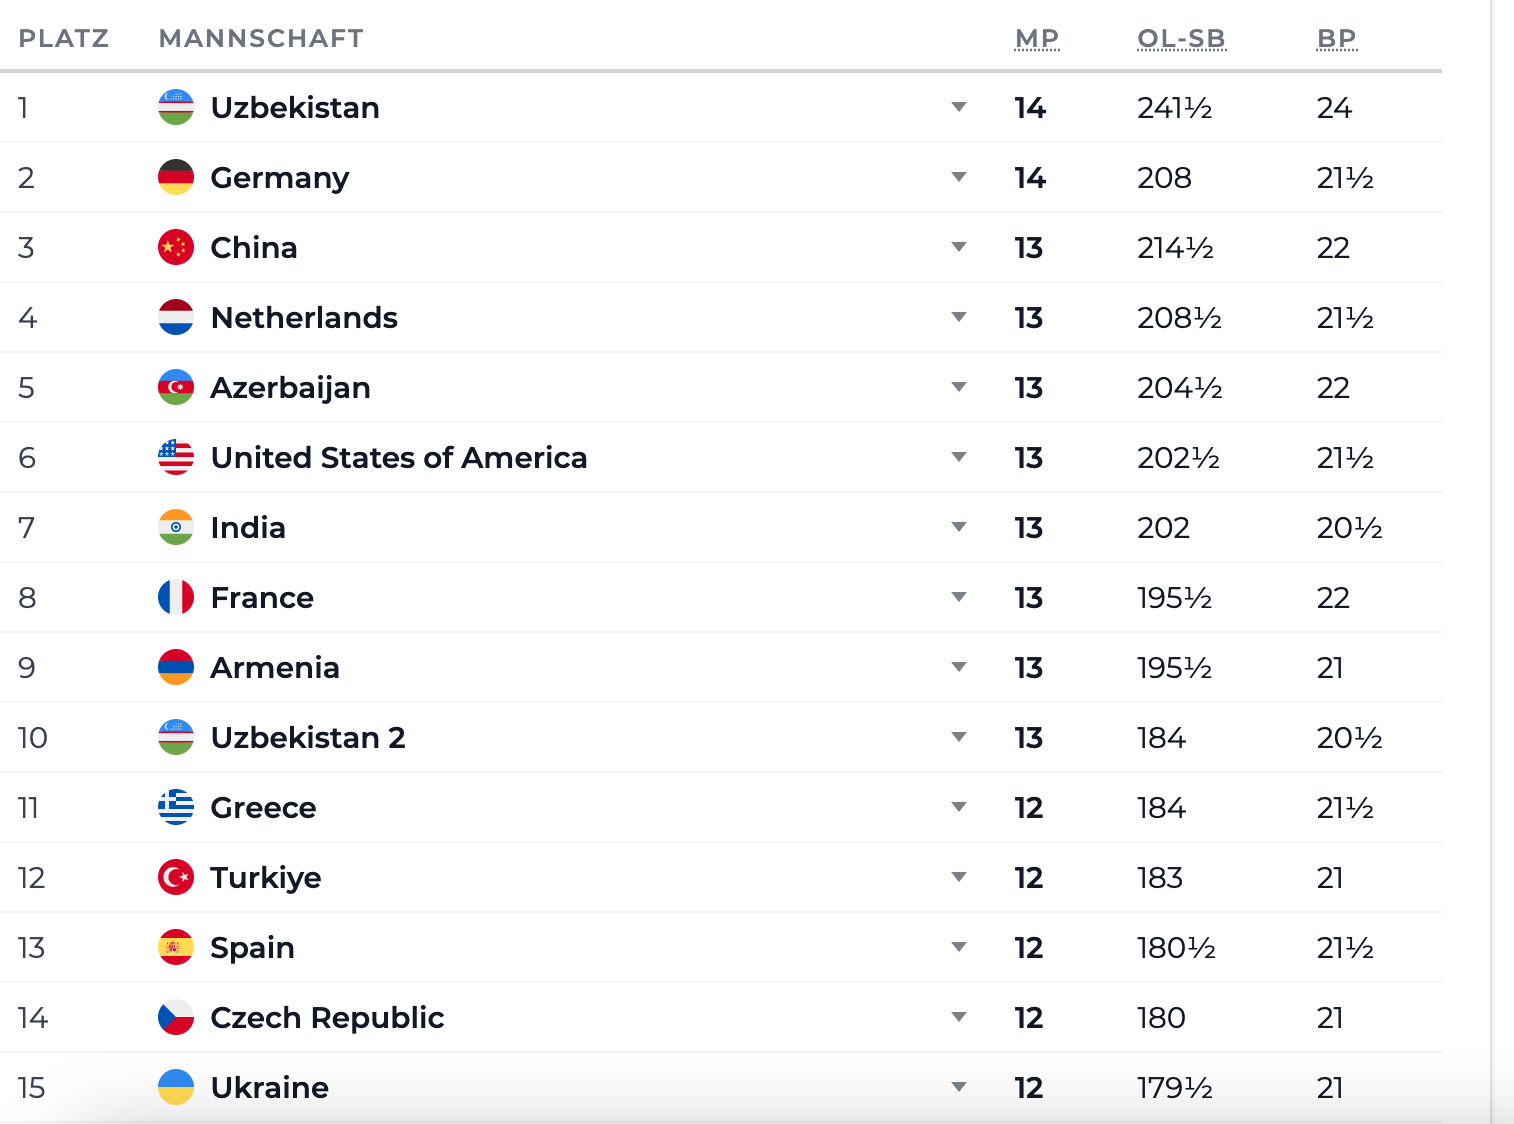1514x1124 pixels.
Task: Click the Uzbekistan flag icon in first place
Action: 176,107
